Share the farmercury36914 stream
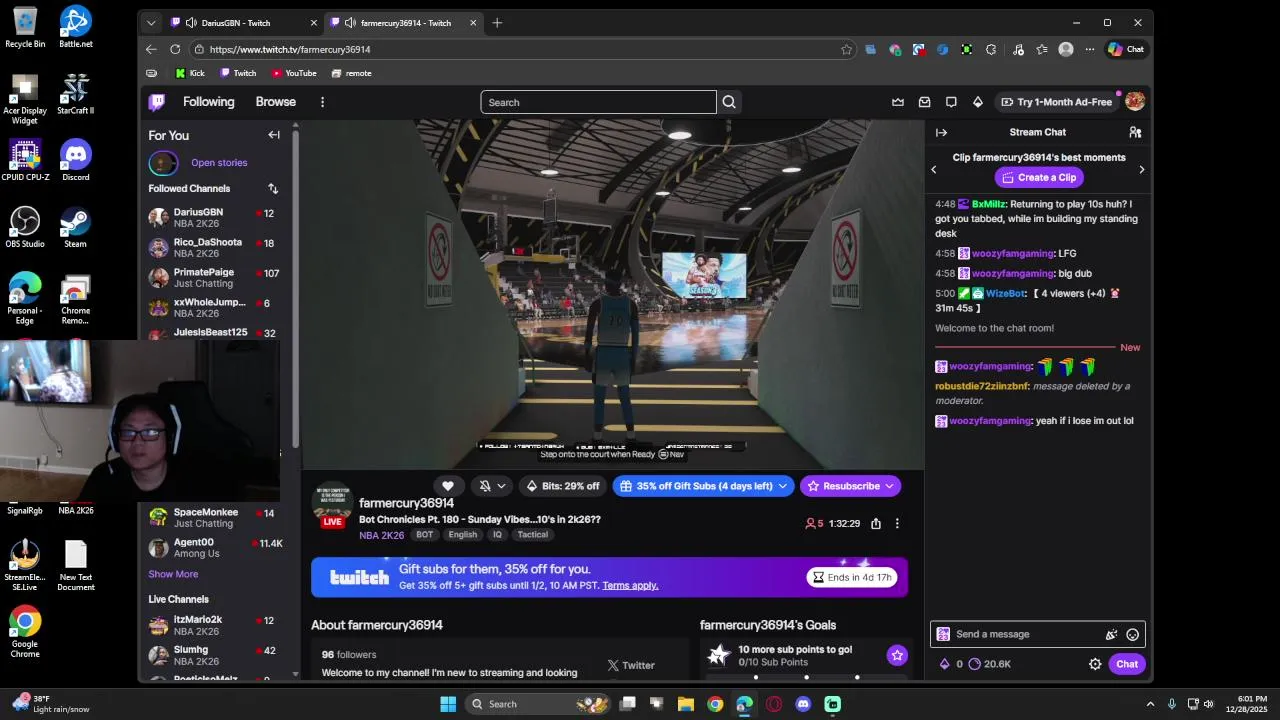This screenshot has height=720, width=1280. [x=876, y=523]
